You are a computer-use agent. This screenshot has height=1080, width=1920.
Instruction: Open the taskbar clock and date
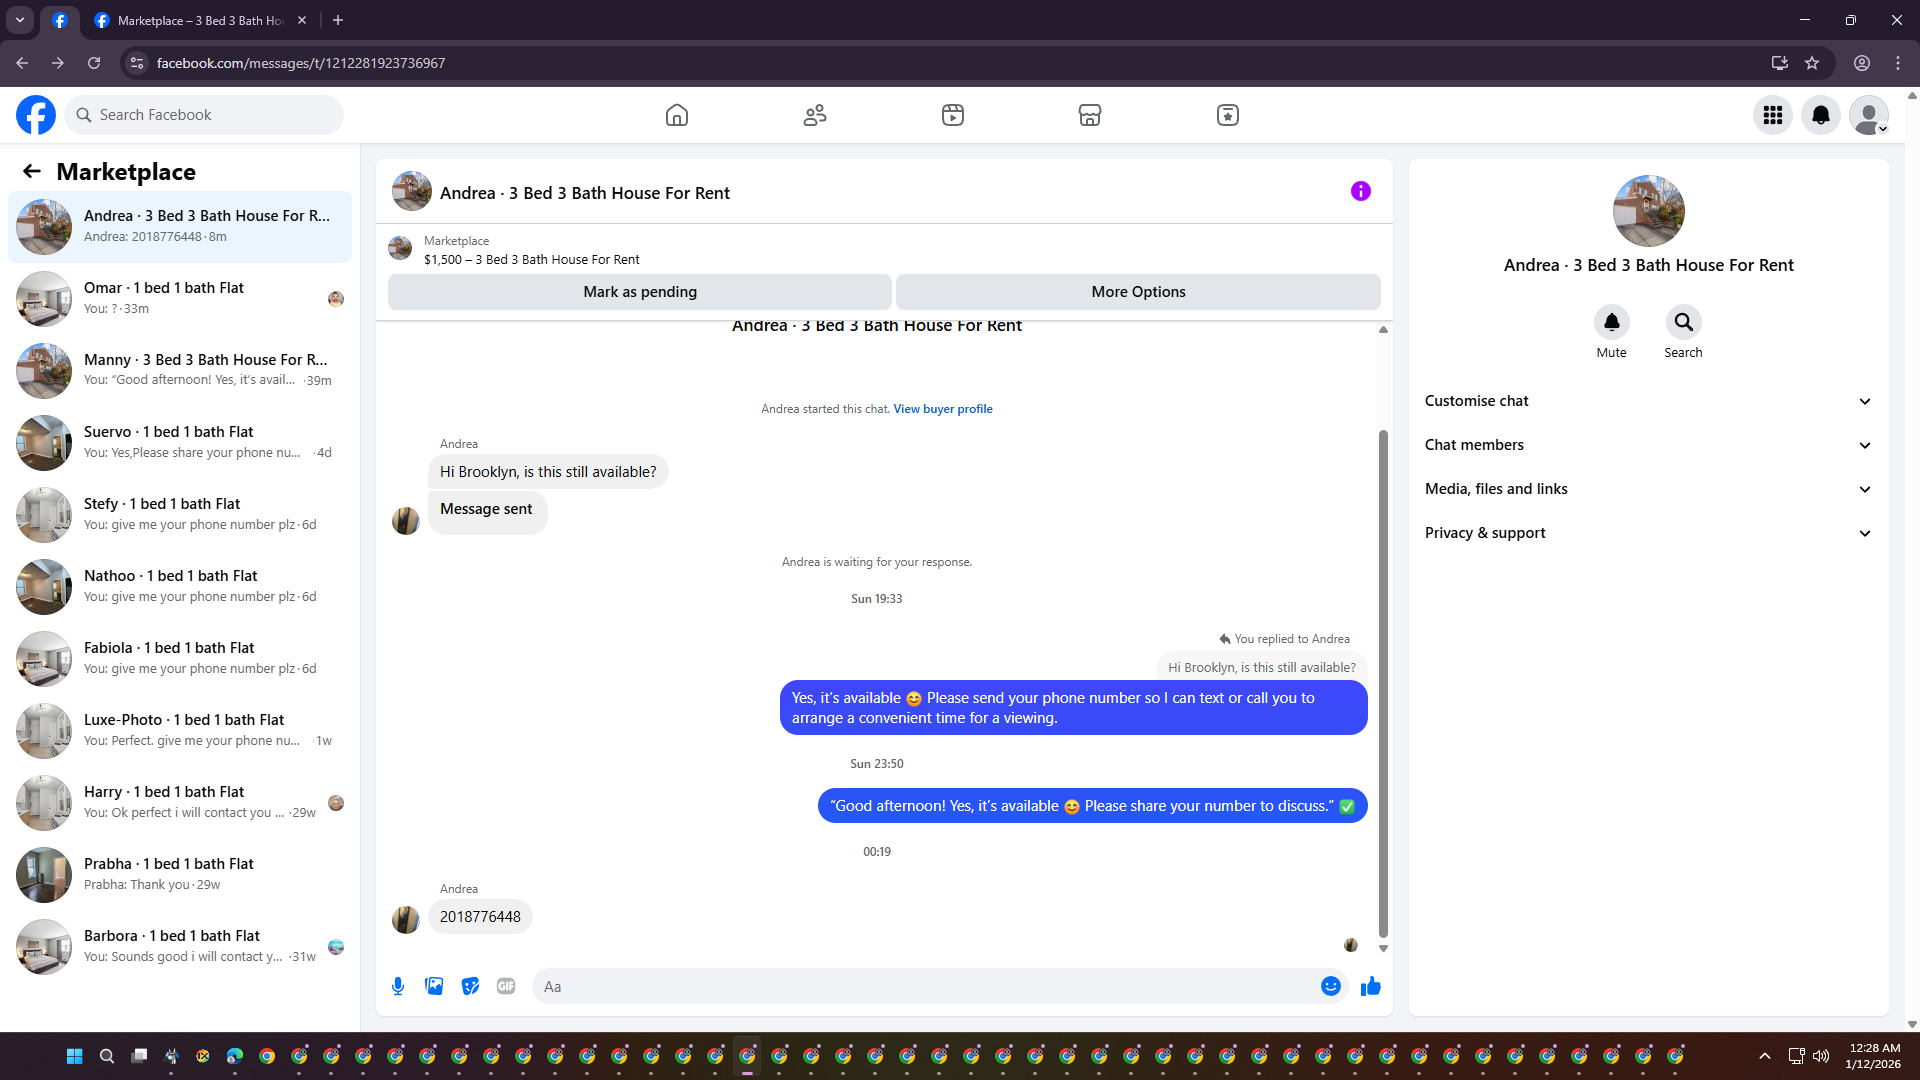(1874, 1056)
